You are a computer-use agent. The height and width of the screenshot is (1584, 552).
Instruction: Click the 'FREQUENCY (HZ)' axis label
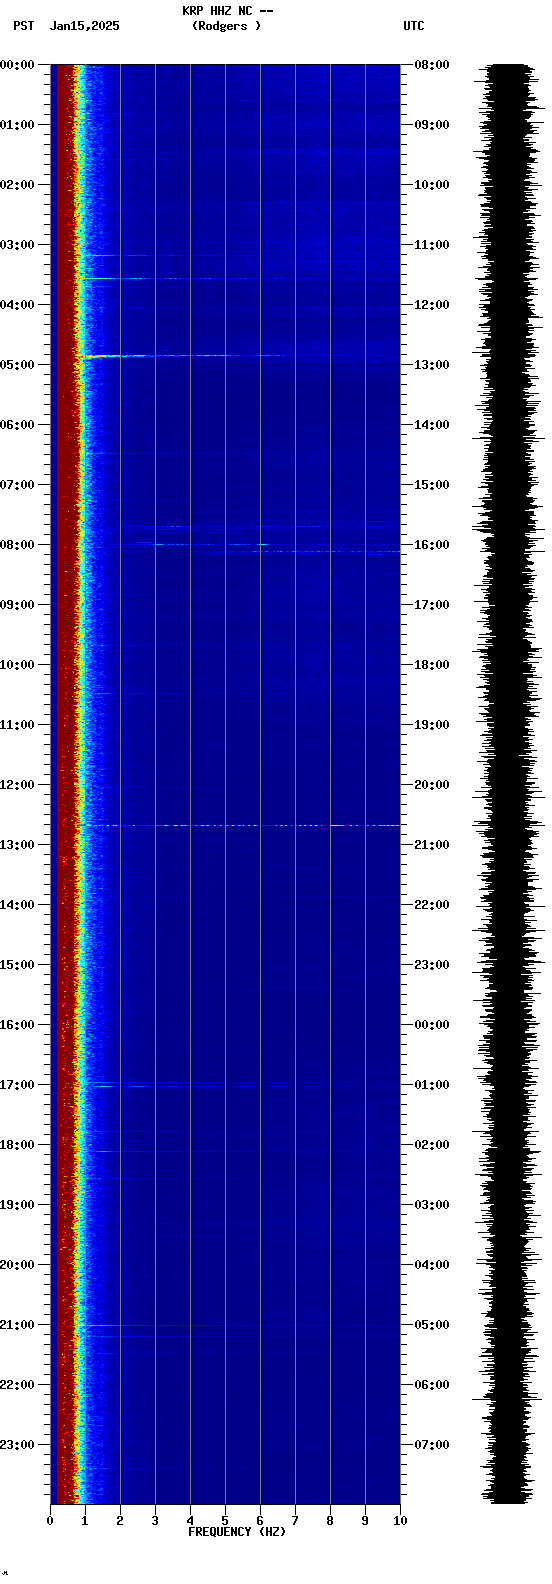click(x=237, y=1532)
